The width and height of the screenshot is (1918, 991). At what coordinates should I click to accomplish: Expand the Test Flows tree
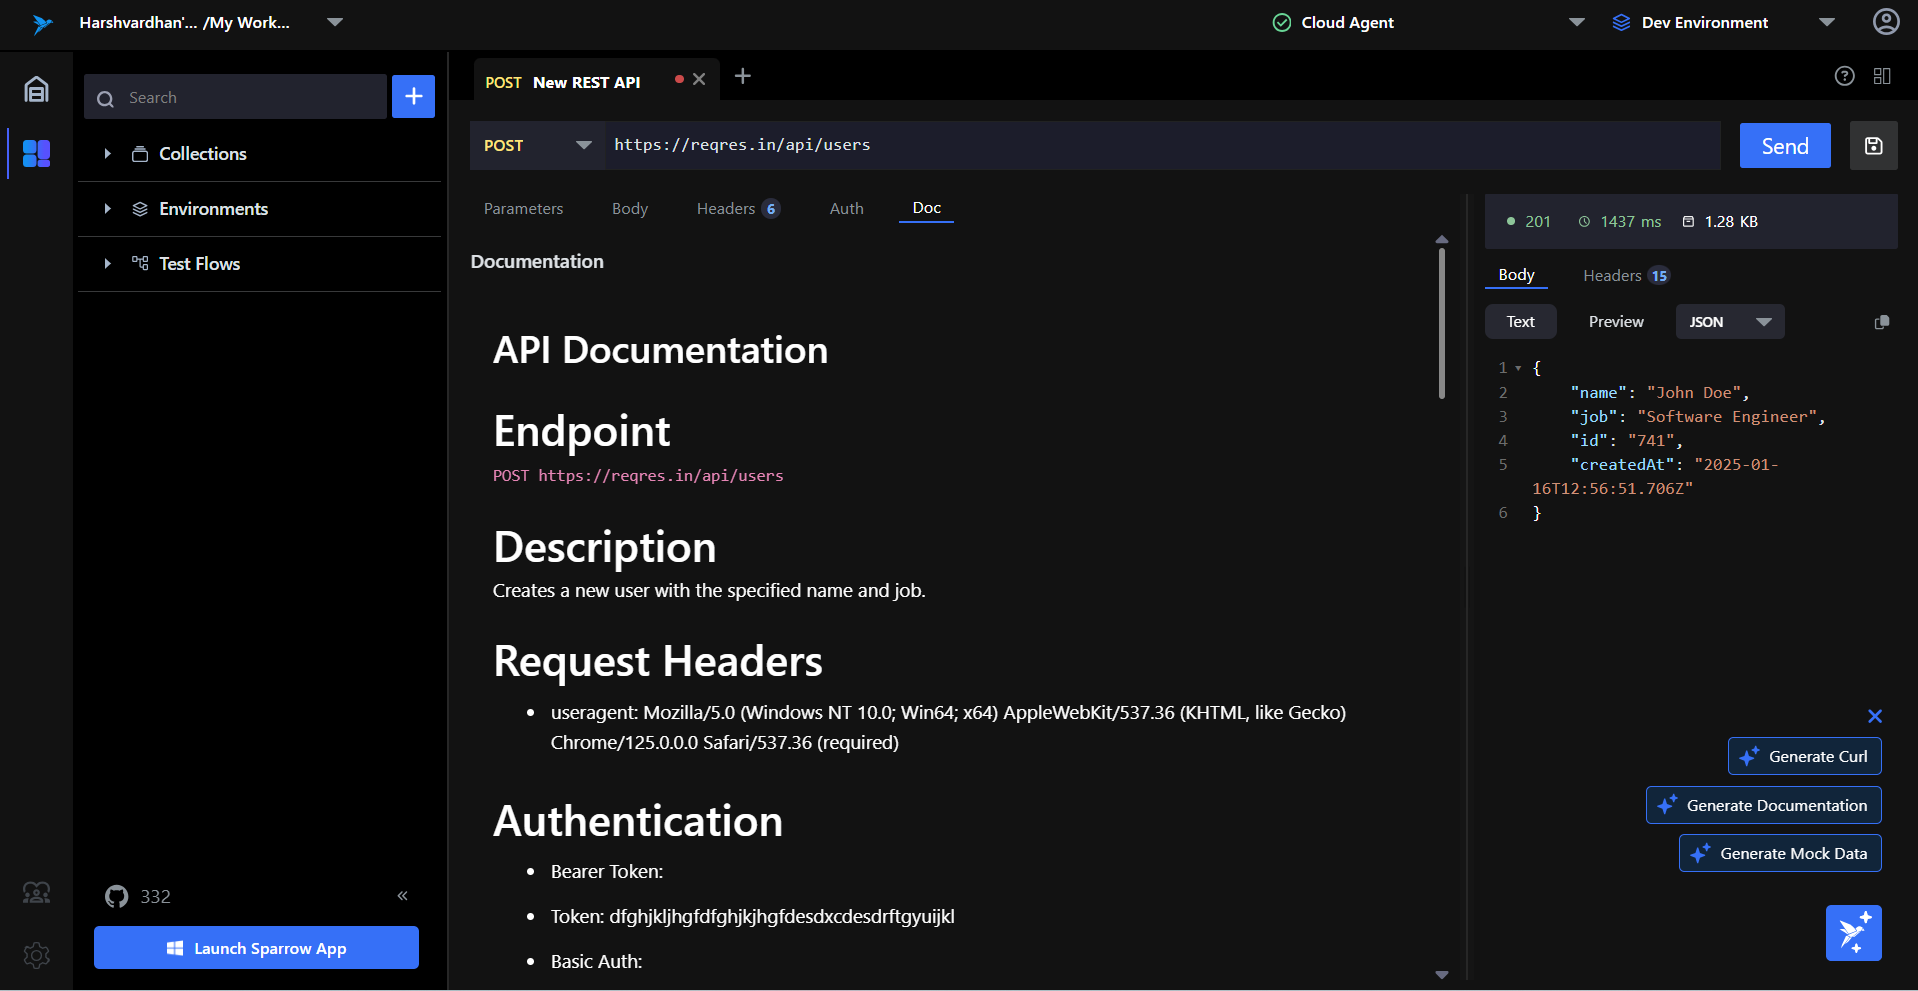pos(107,263)
